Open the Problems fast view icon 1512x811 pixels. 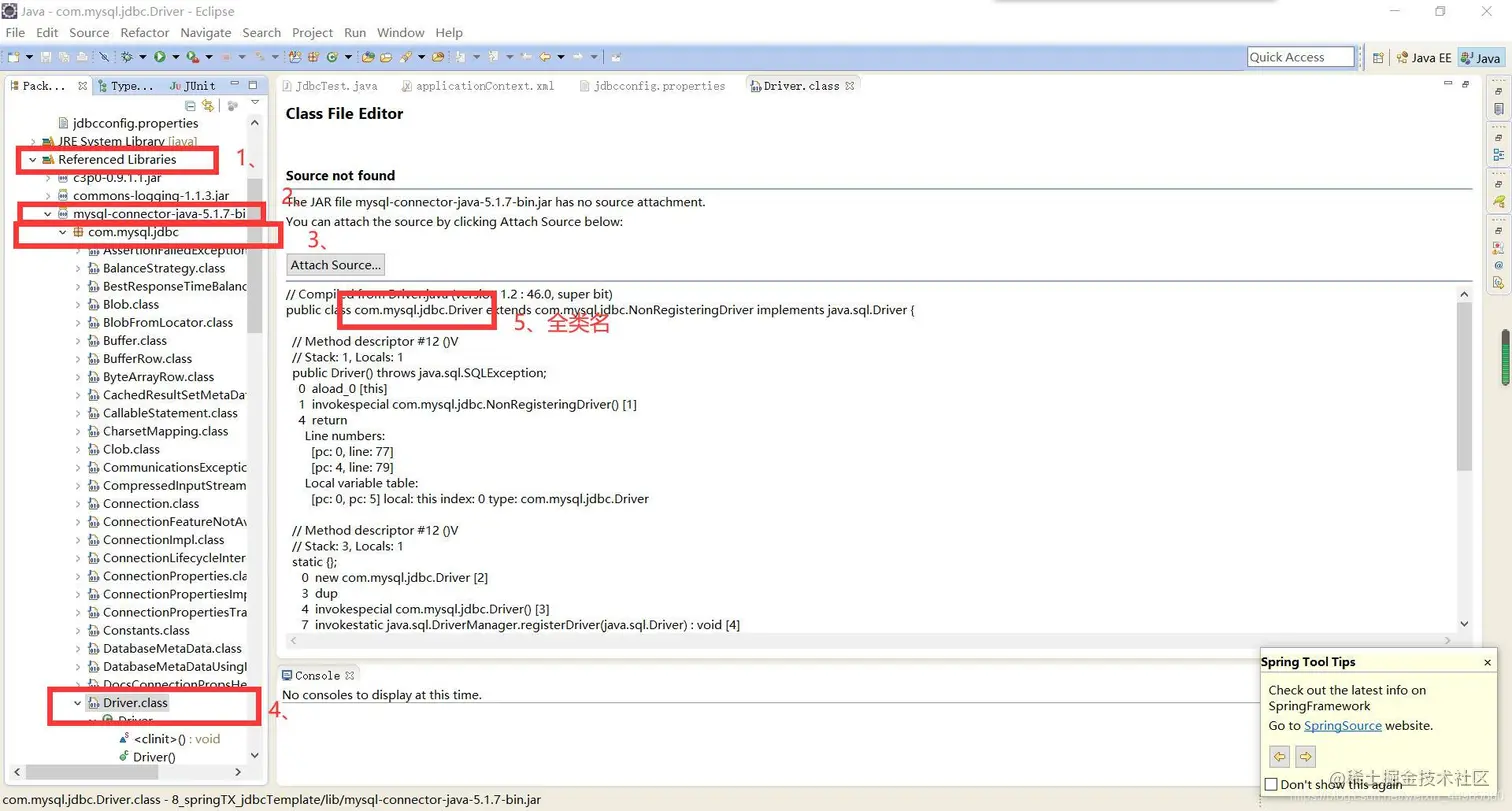click(1498, 248)
